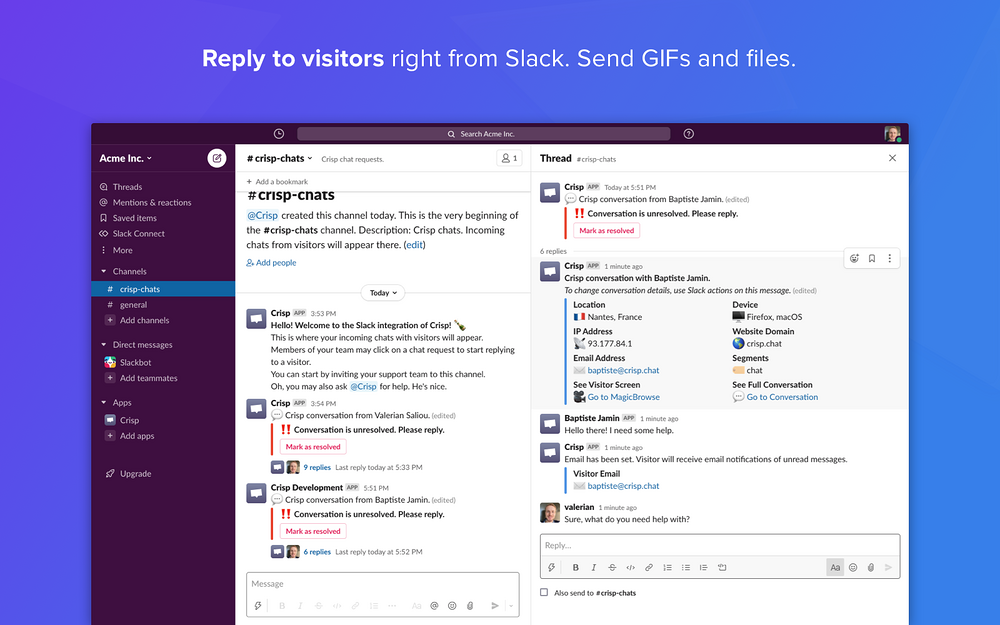Image resolution: width=1000 pixels, height=625 pixels.
Task: Open the user profile avatar at top right
Action: pos(892,134)
